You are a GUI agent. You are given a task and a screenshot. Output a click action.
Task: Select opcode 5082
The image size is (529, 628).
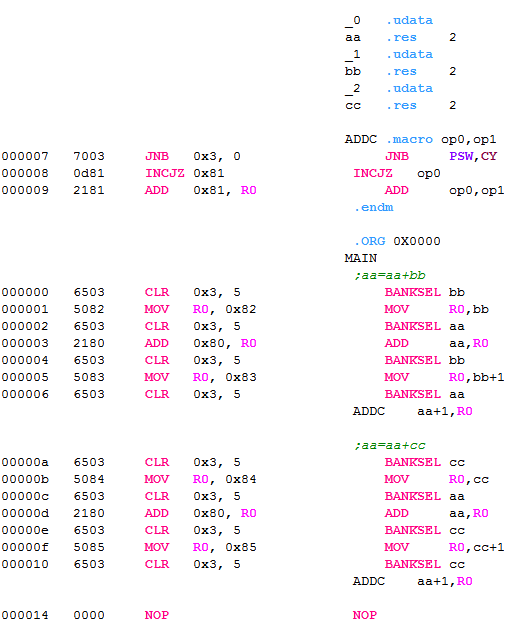pyautogui.click(x=89, y=309)
